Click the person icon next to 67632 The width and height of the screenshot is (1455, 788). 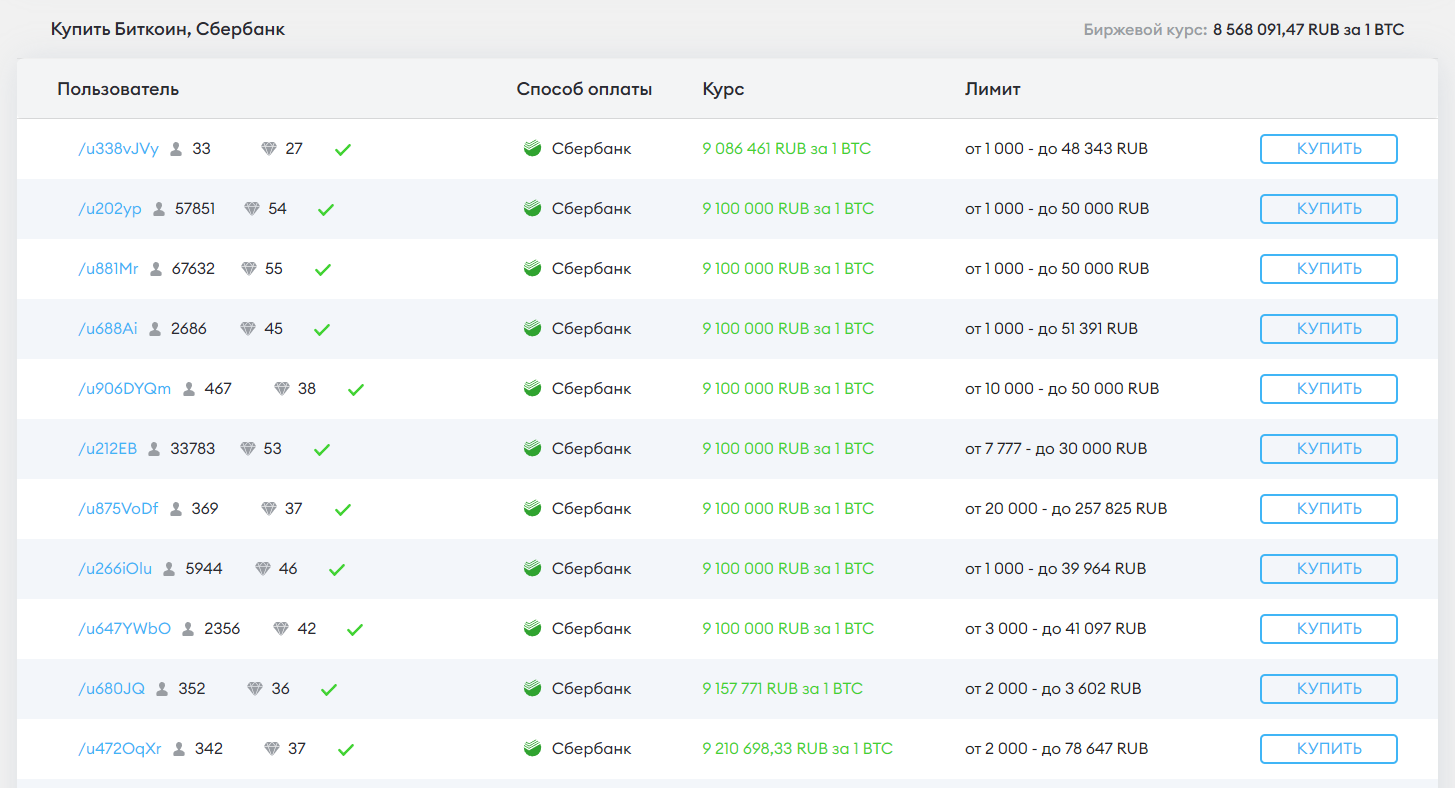156,269
